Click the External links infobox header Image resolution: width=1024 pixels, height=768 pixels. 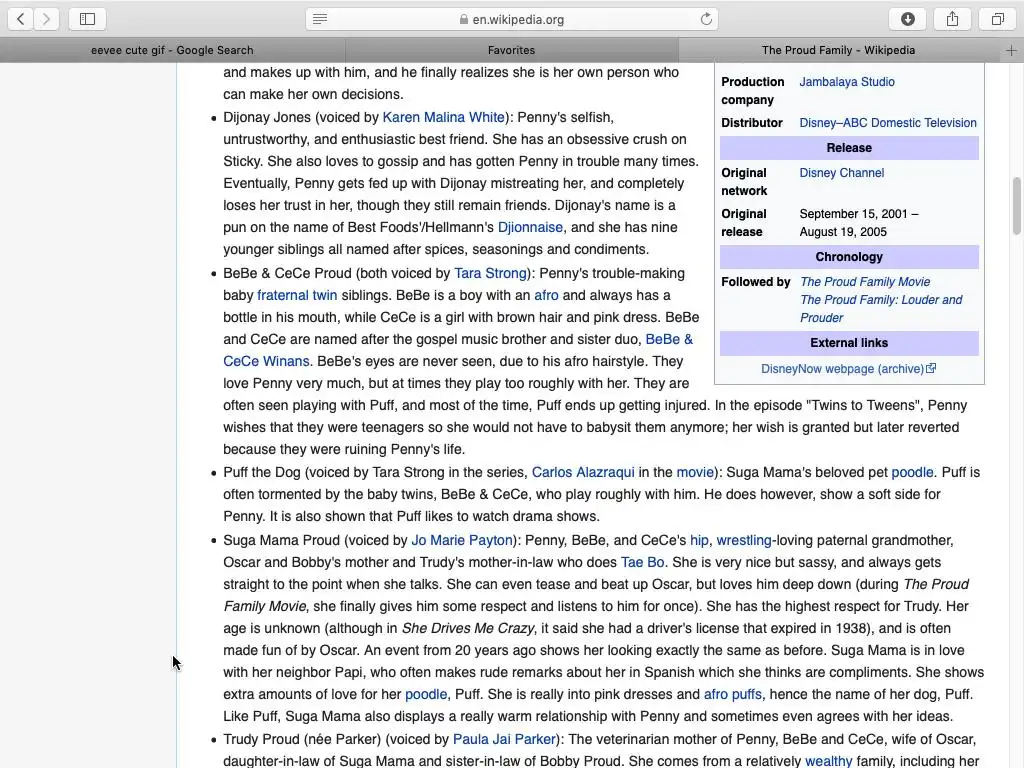pos(849,343)
